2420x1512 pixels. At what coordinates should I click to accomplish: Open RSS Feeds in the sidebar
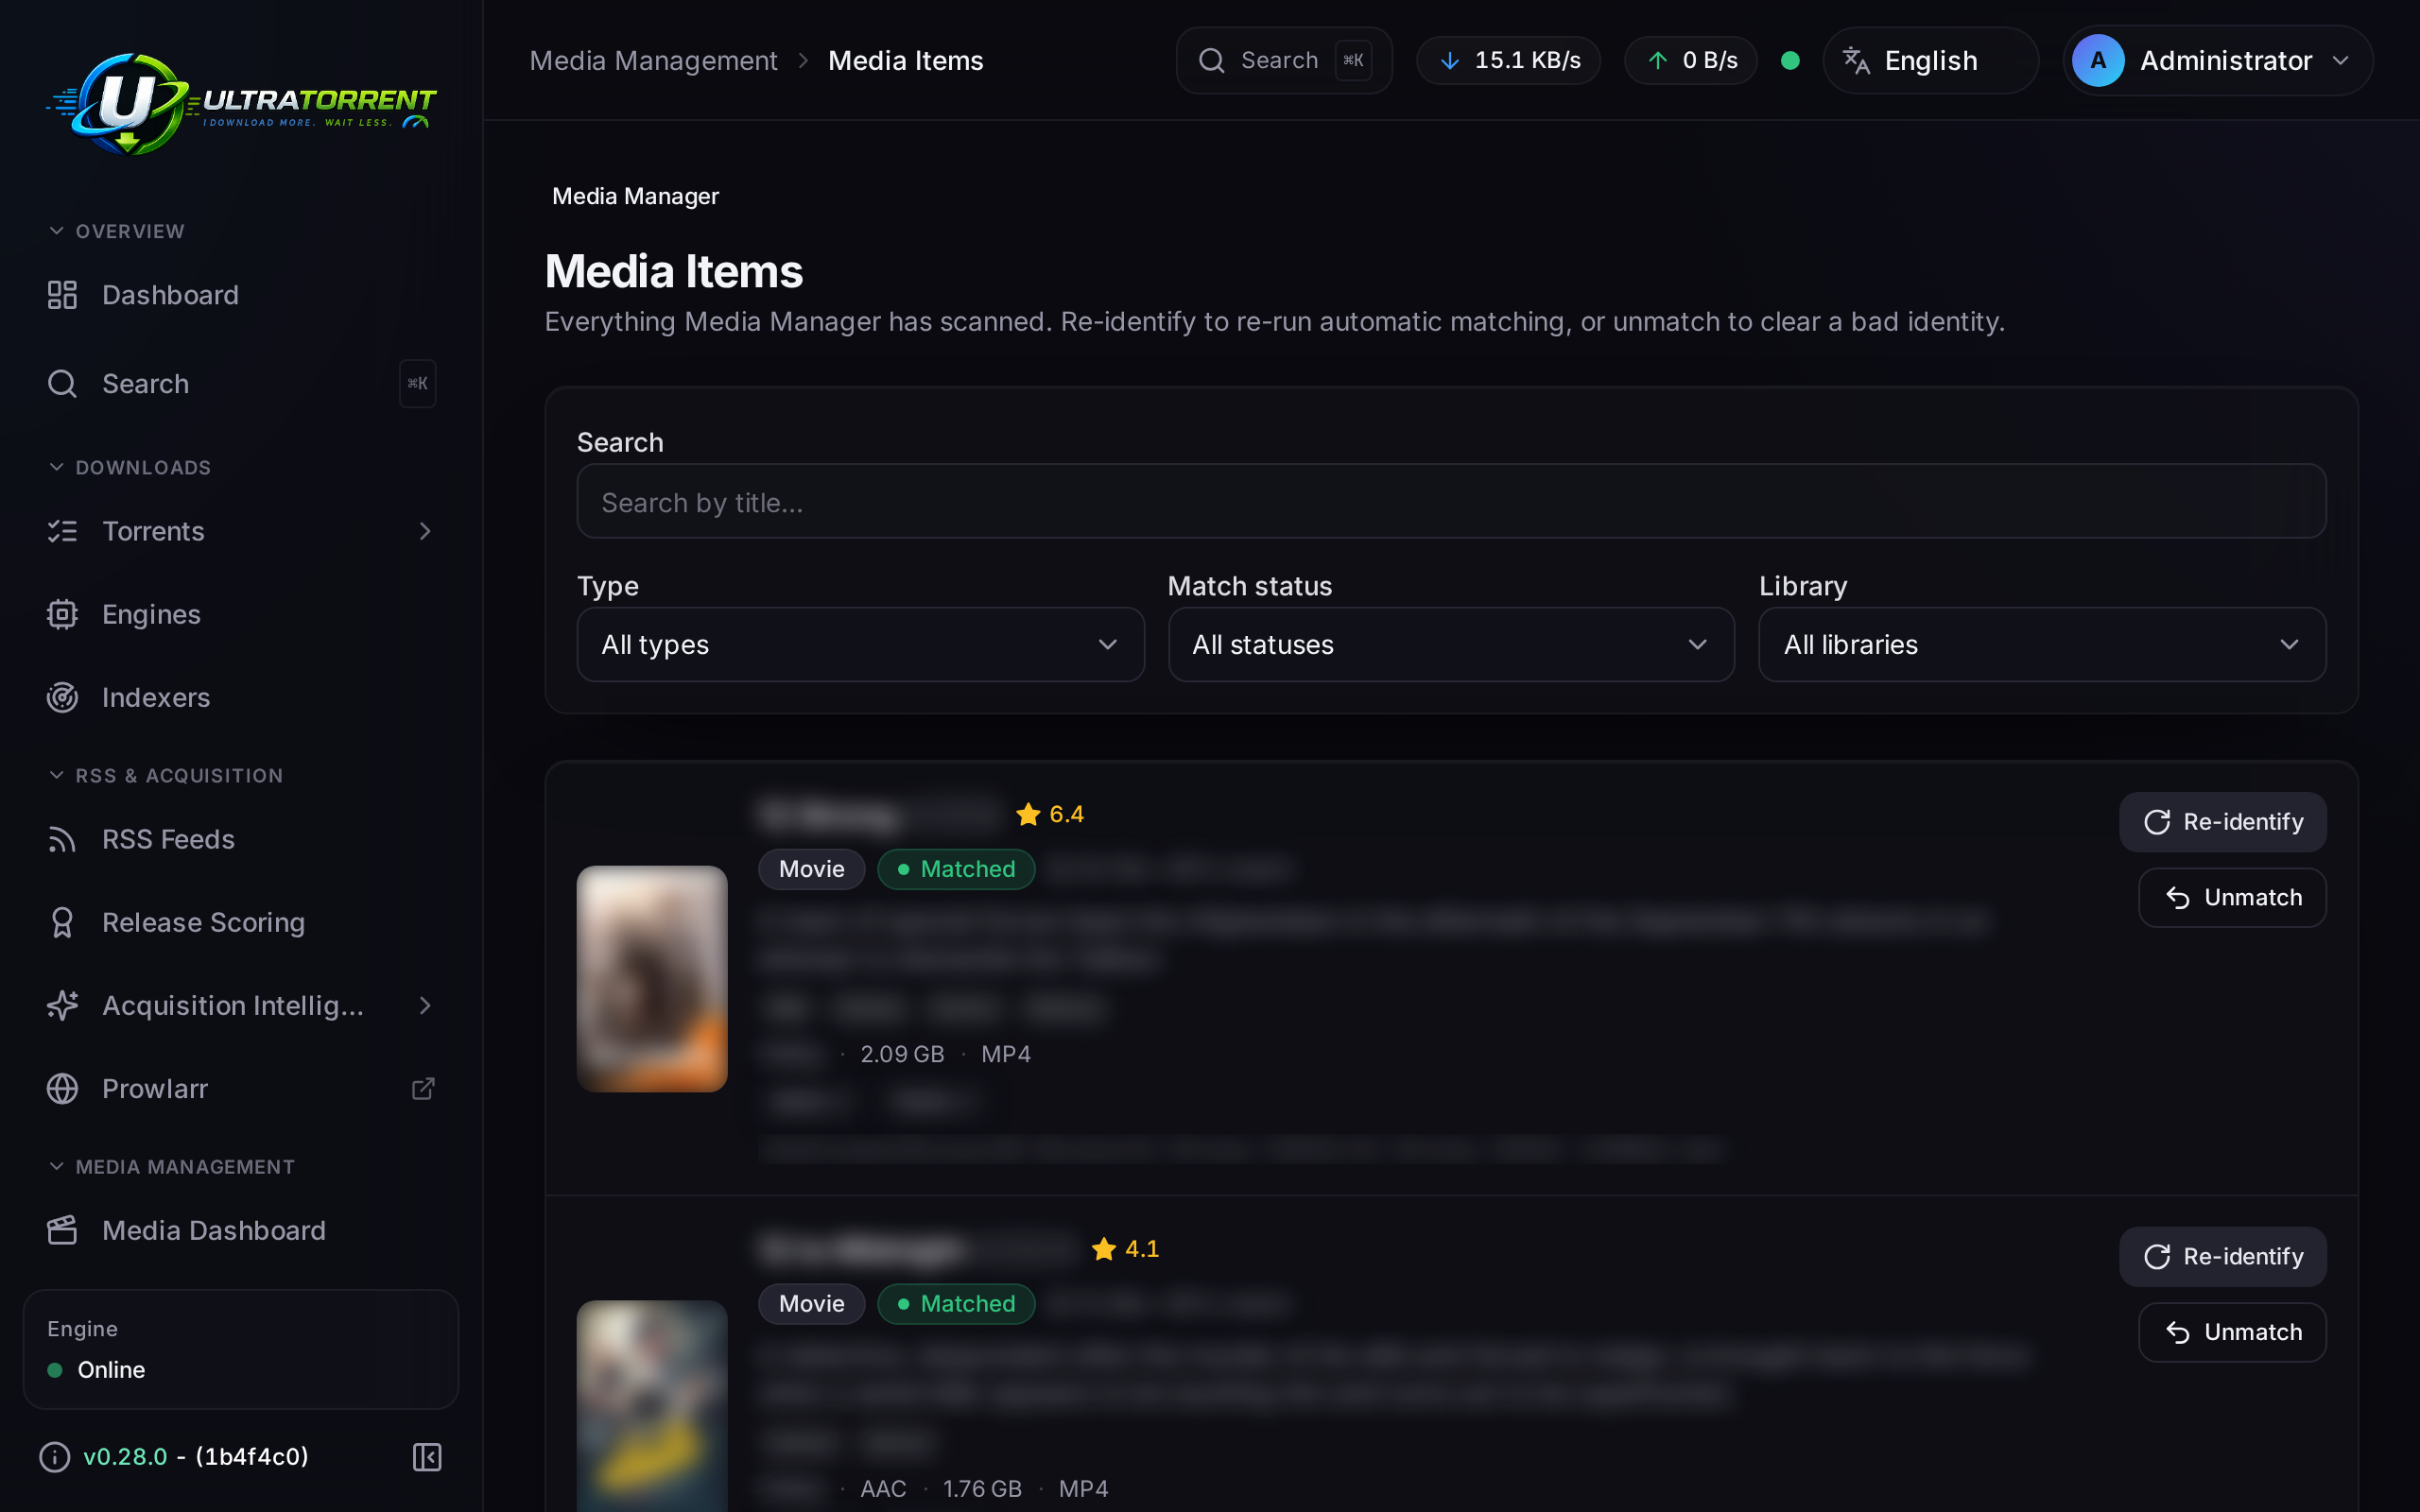241,839
